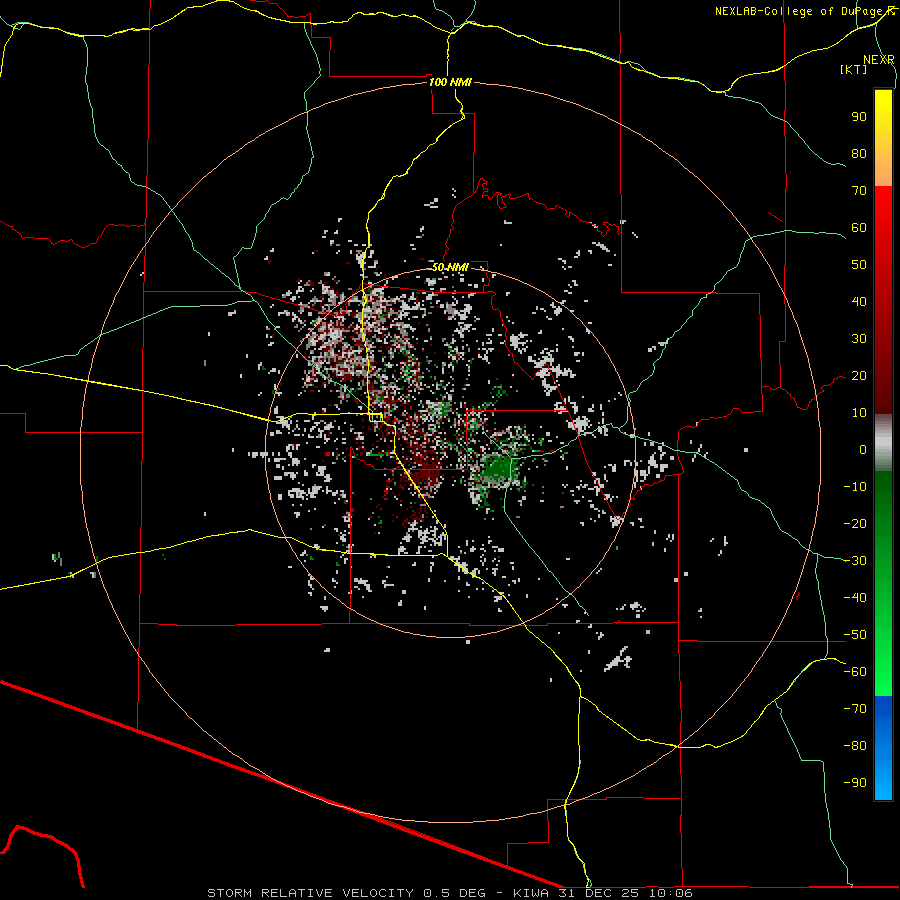
Task: Click the 20 value on velocity scale
Action: (859, 375)
